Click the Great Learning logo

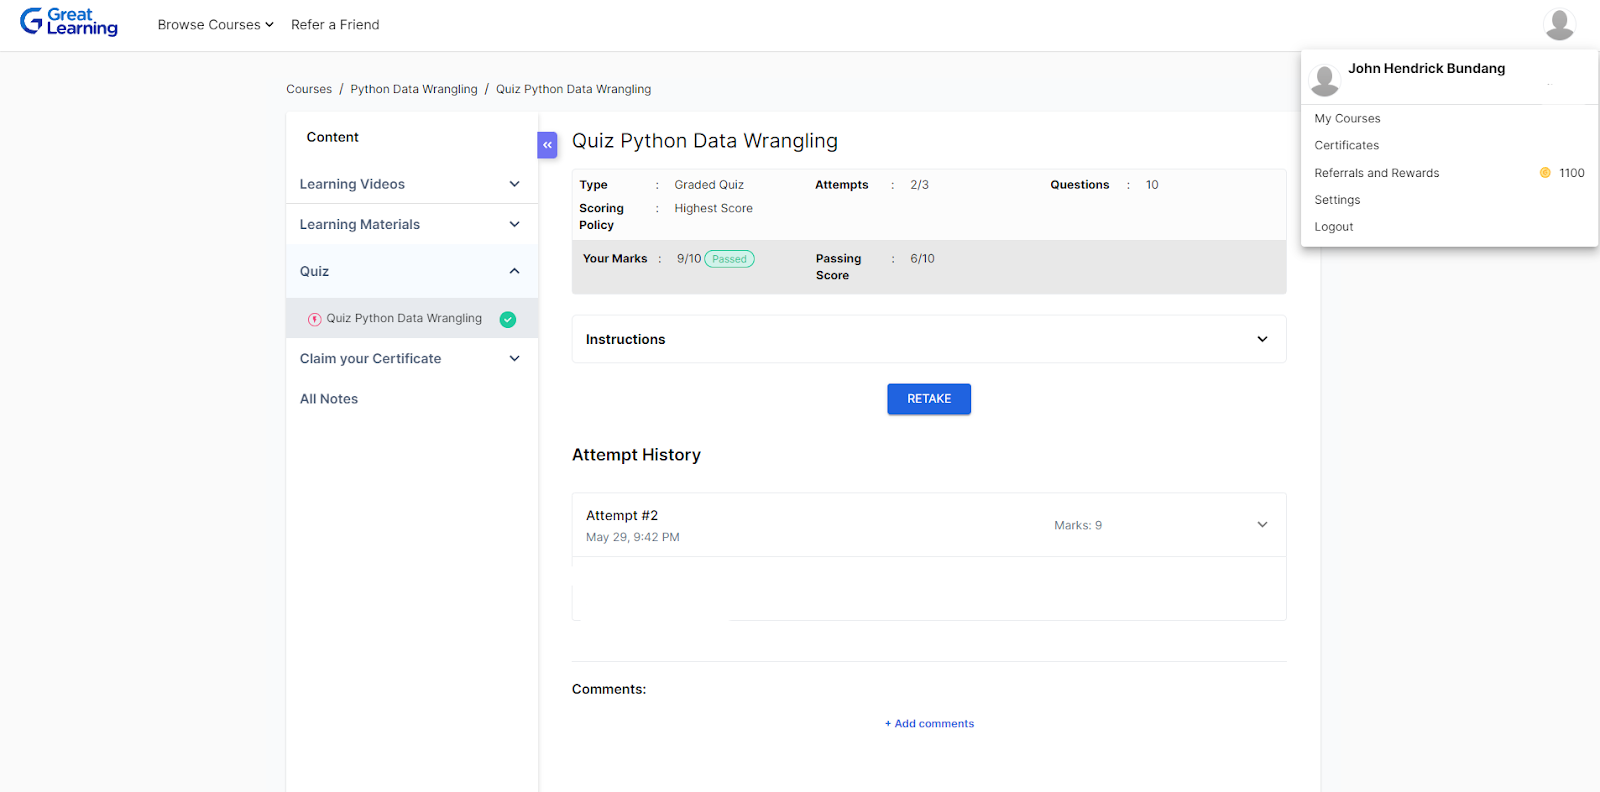(x=69, y=22)
